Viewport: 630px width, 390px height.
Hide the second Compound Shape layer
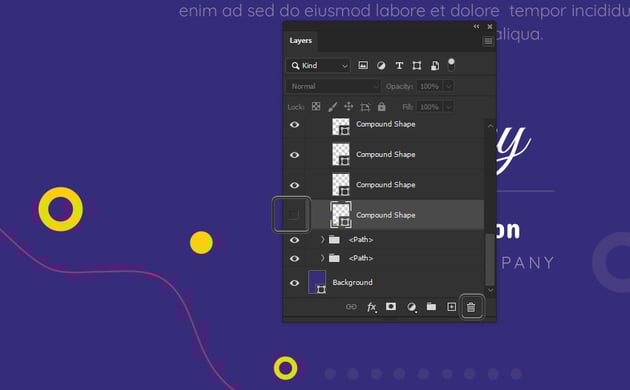click(x=295, y=155)
